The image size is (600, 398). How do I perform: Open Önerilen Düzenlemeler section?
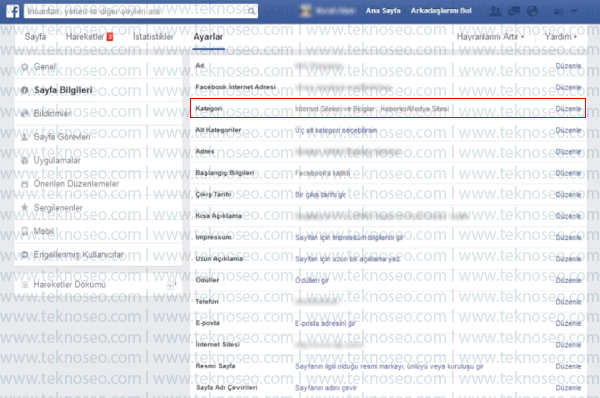[98, 184]
